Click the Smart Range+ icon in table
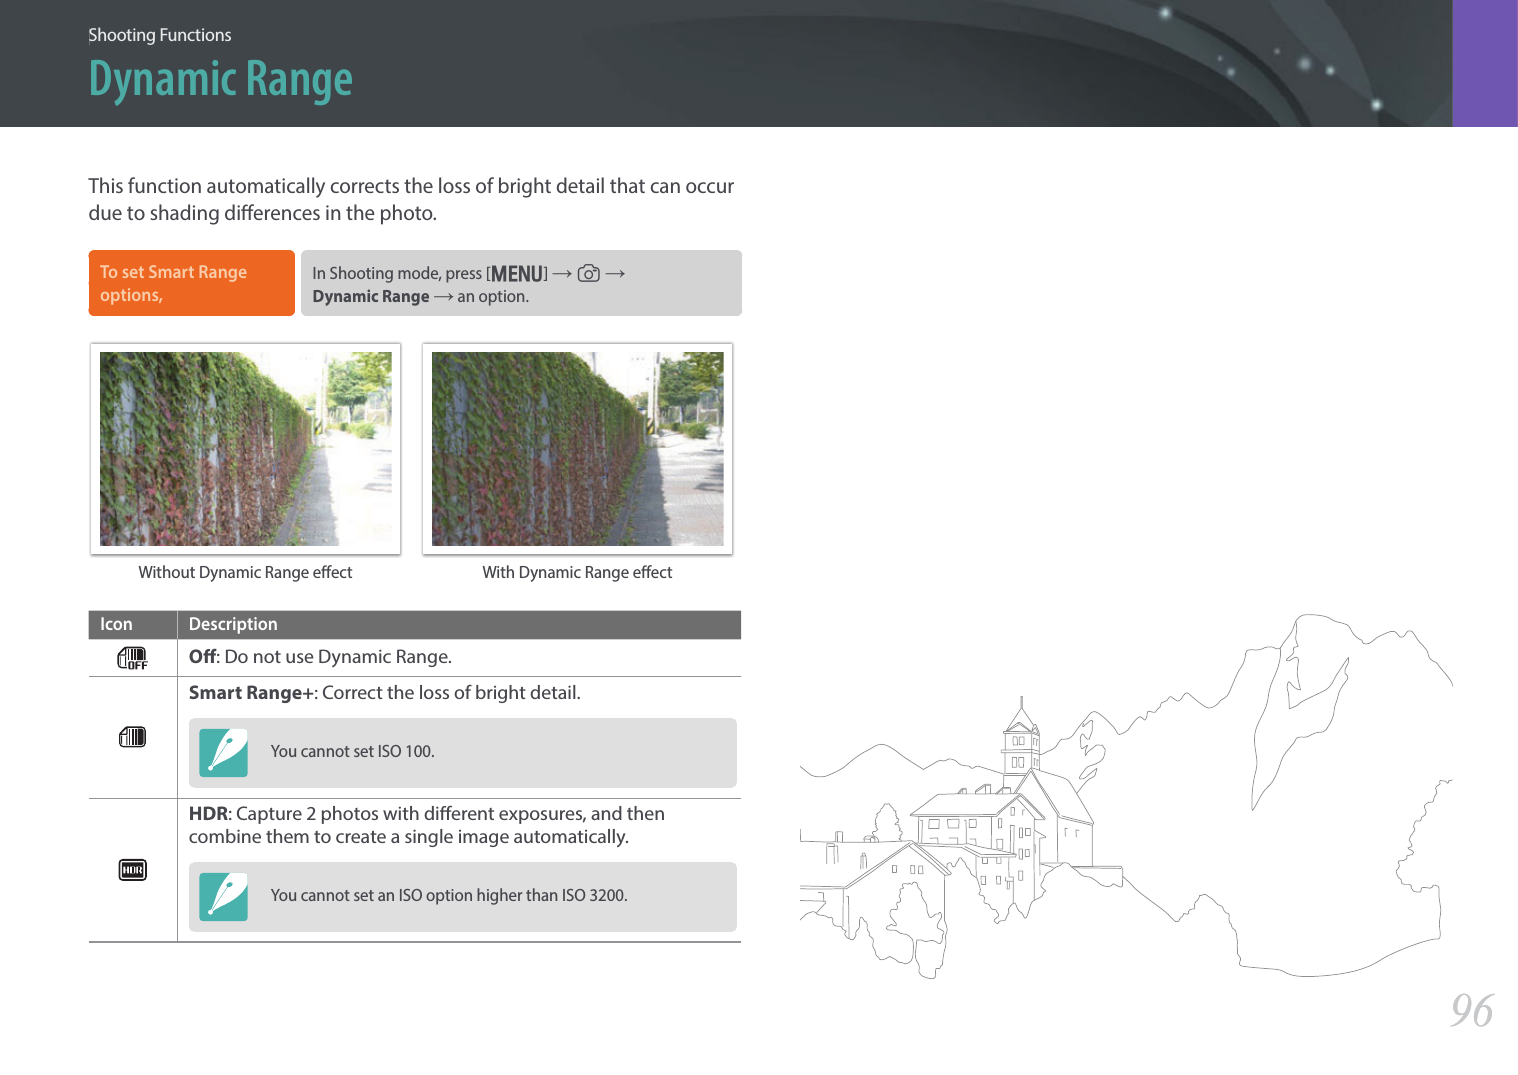1518x1075 pixels. click(132, 737)
